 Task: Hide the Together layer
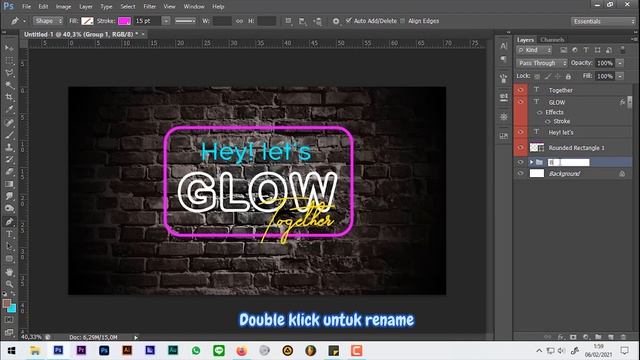(x=520, y=90)
